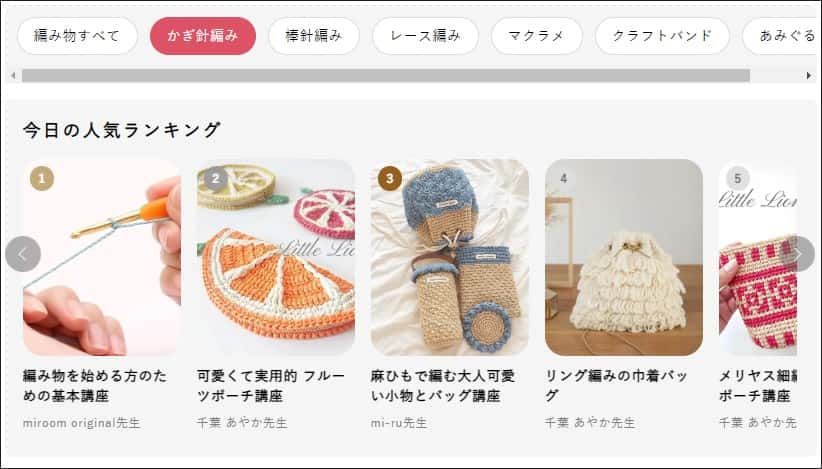Click the rank 1 badge icon
The width and height of the screenshot is (822, 469).
point(42,179)
